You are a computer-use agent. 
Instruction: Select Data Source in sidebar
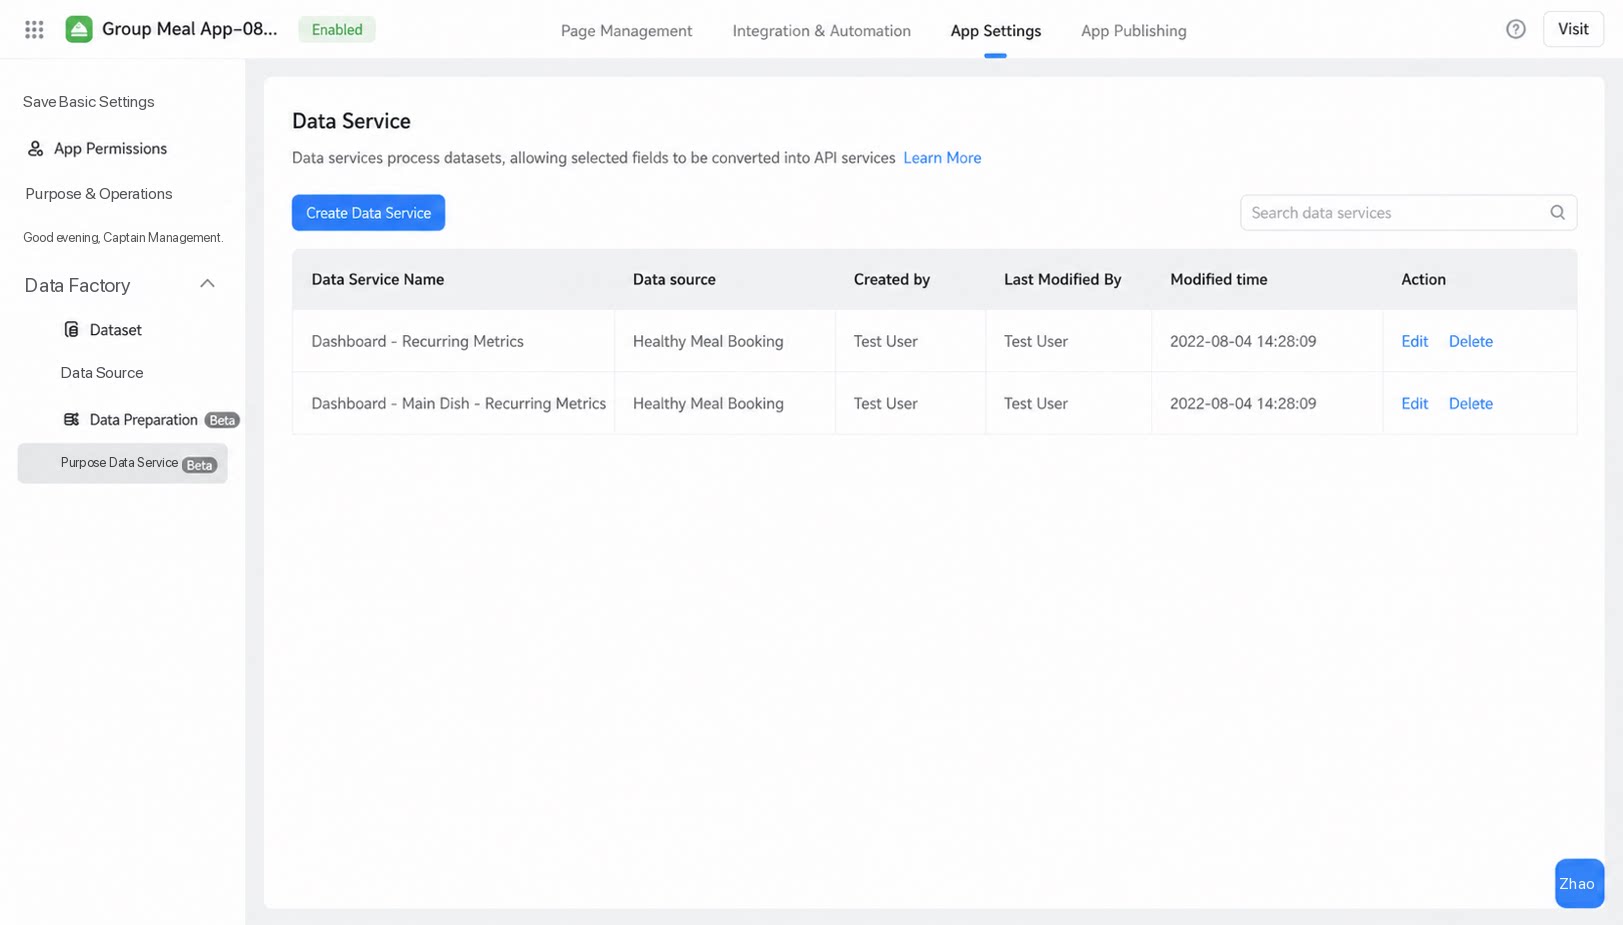pyautogui.click(x=102, y=373)
